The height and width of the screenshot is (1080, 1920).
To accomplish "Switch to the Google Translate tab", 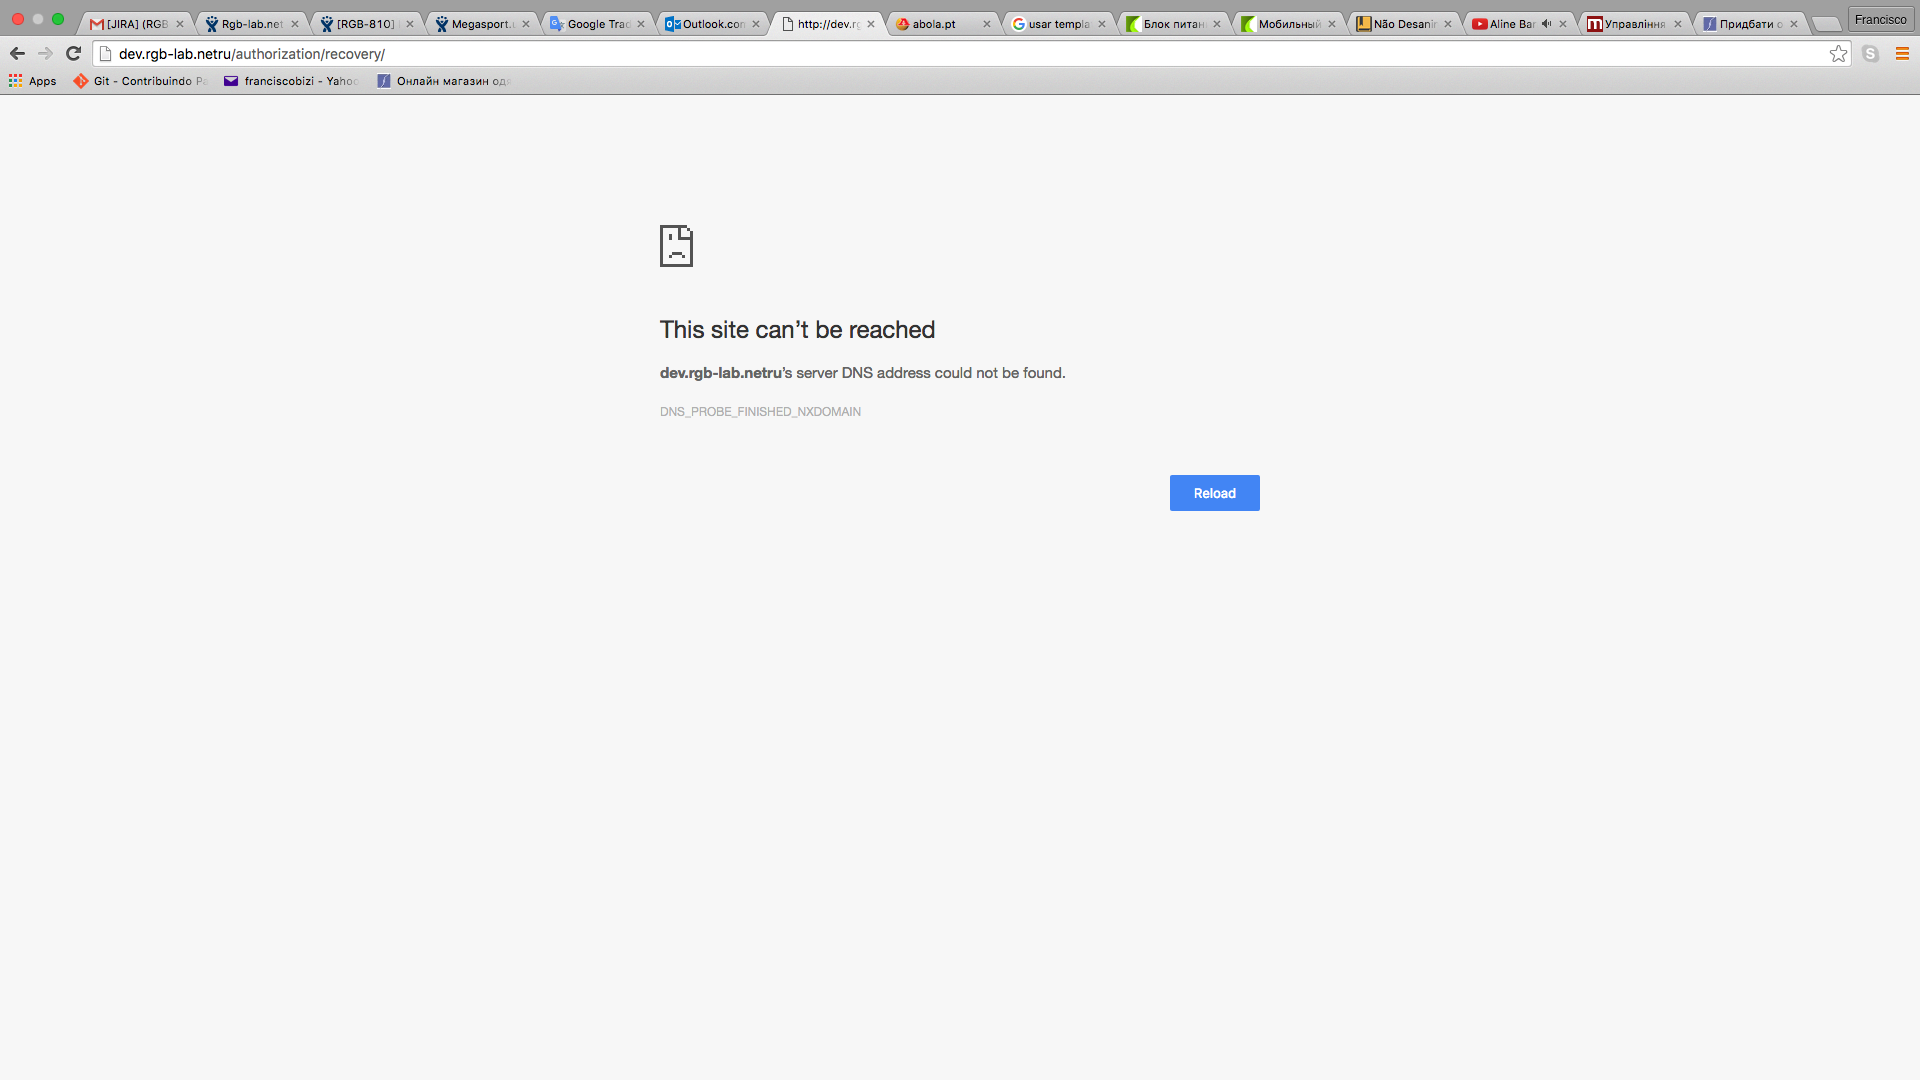I will (597, 24).
